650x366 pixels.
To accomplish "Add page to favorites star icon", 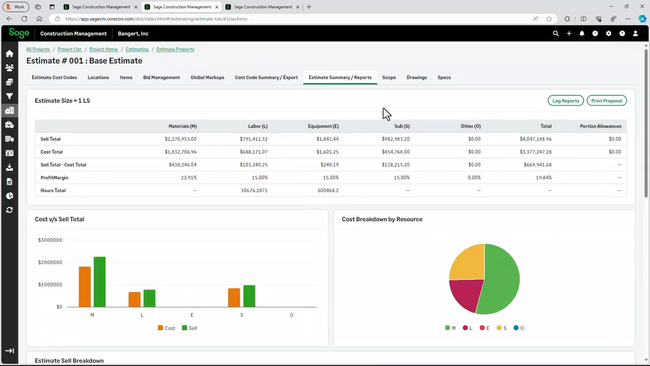I will [x=549, y=19].
